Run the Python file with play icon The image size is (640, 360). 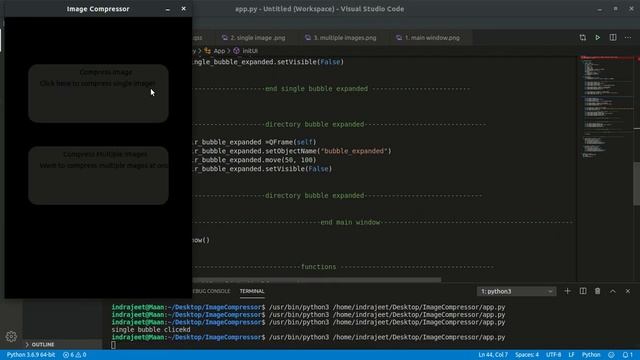point(598,38)
